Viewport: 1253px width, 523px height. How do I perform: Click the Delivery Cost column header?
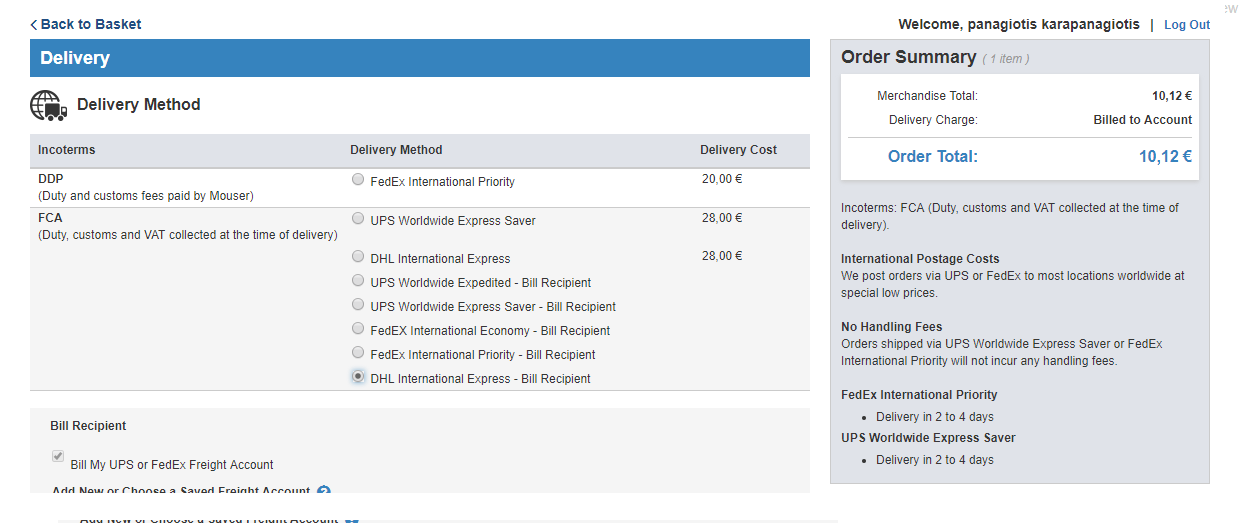[x=738, y=150]
